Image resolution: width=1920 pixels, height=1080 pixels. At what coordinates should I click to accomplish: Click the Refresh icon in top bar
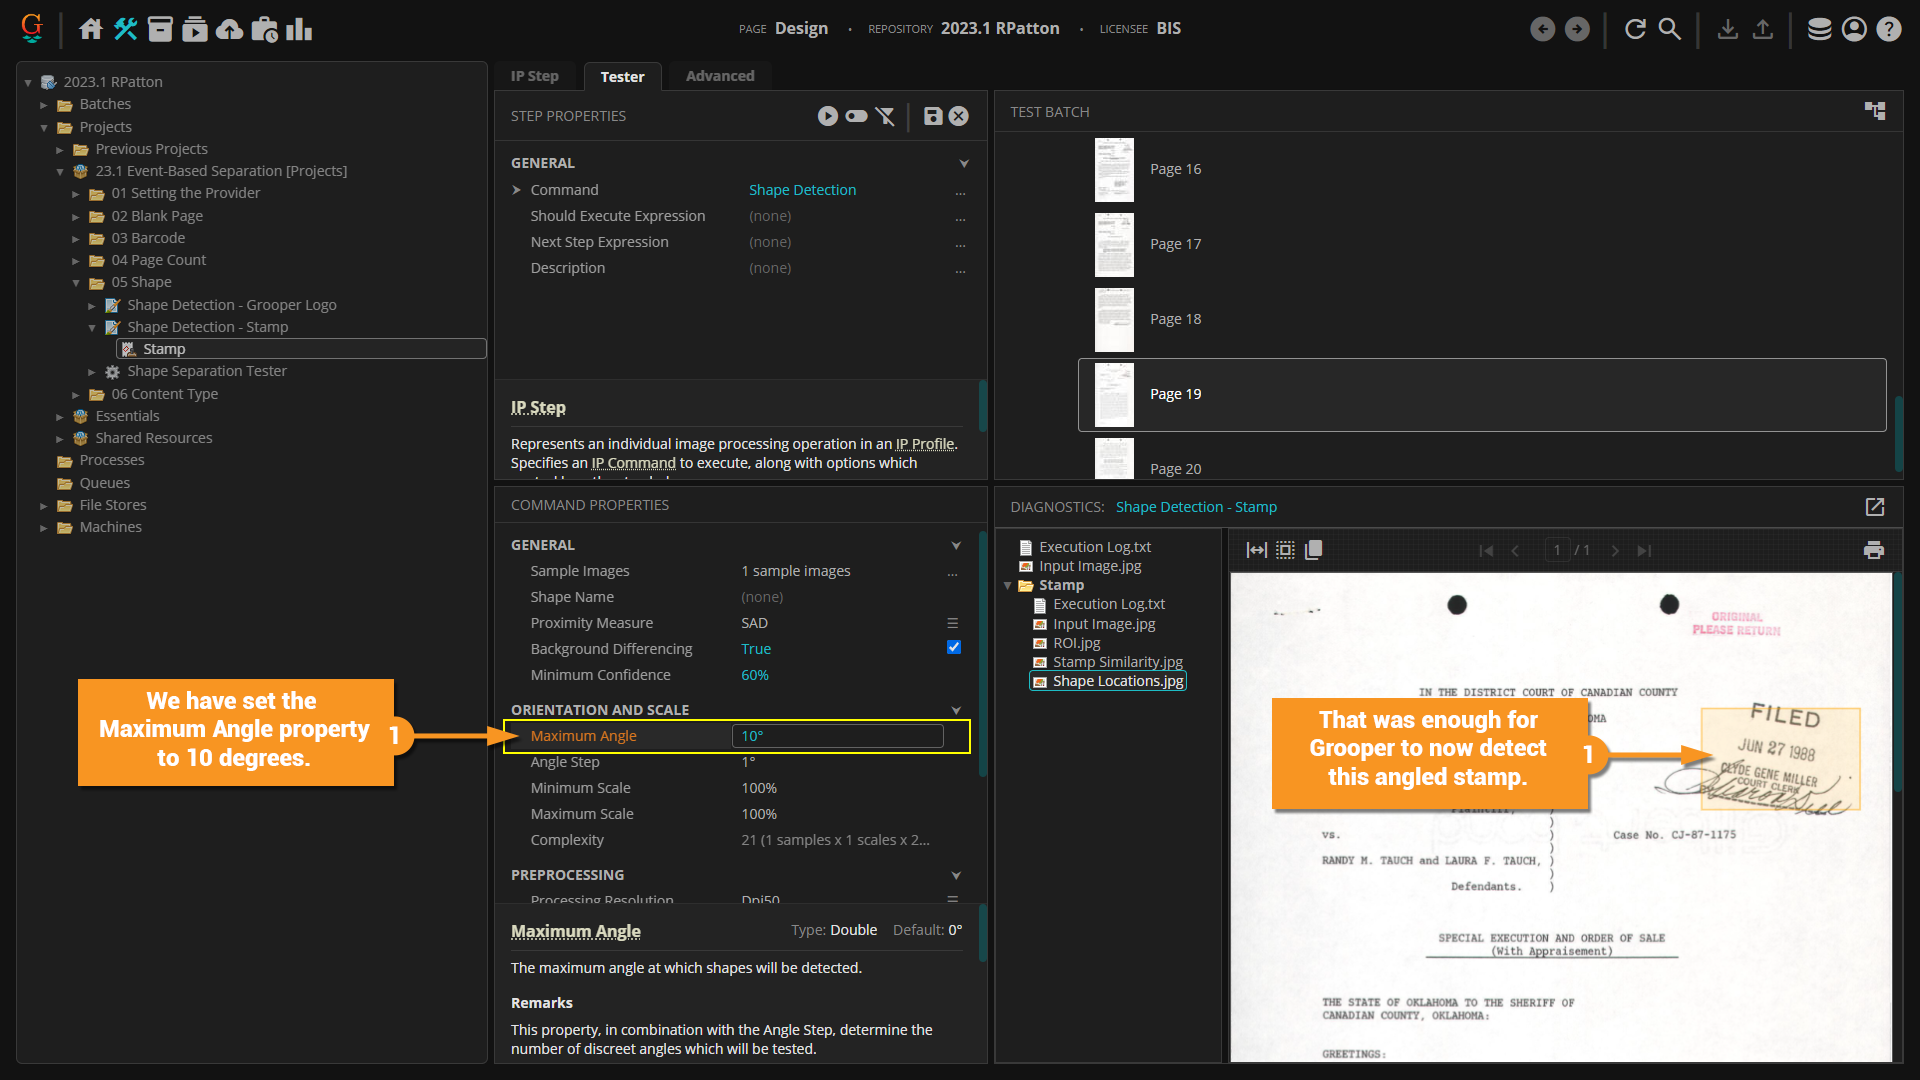[1635, 29]
